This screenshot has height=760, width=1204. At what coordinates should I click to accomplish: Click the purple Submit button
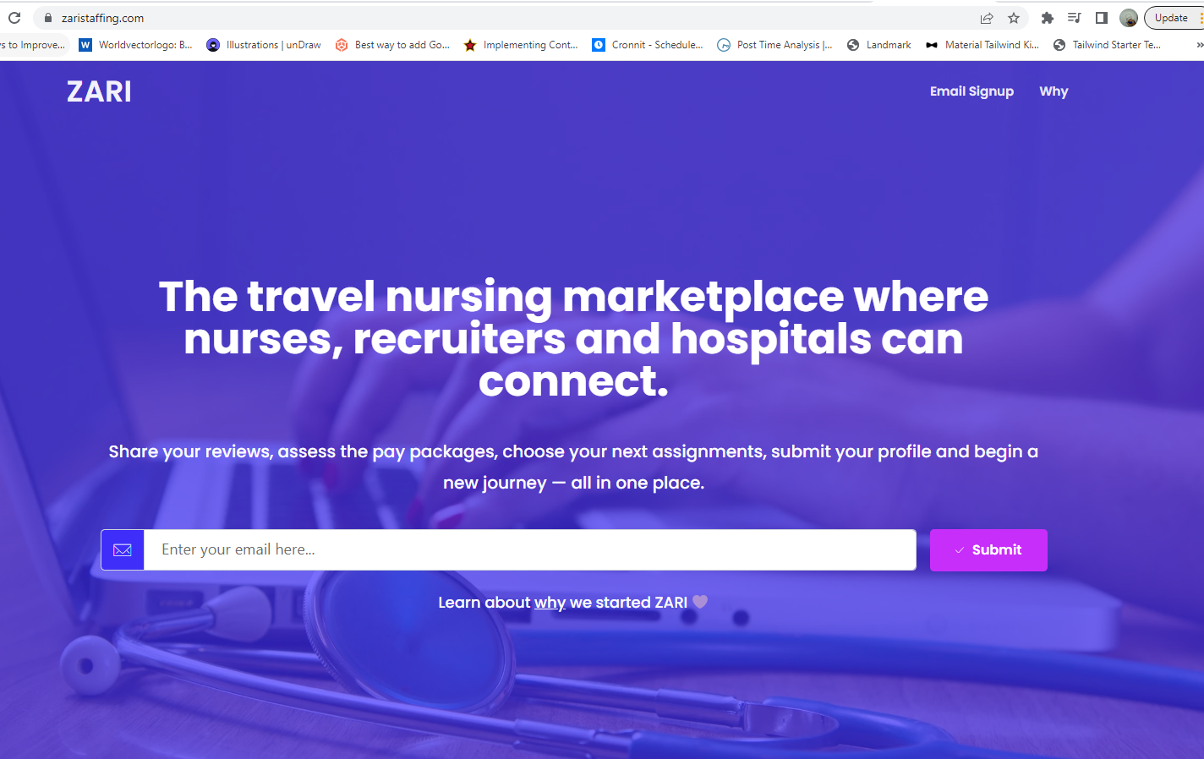point(989,550)
